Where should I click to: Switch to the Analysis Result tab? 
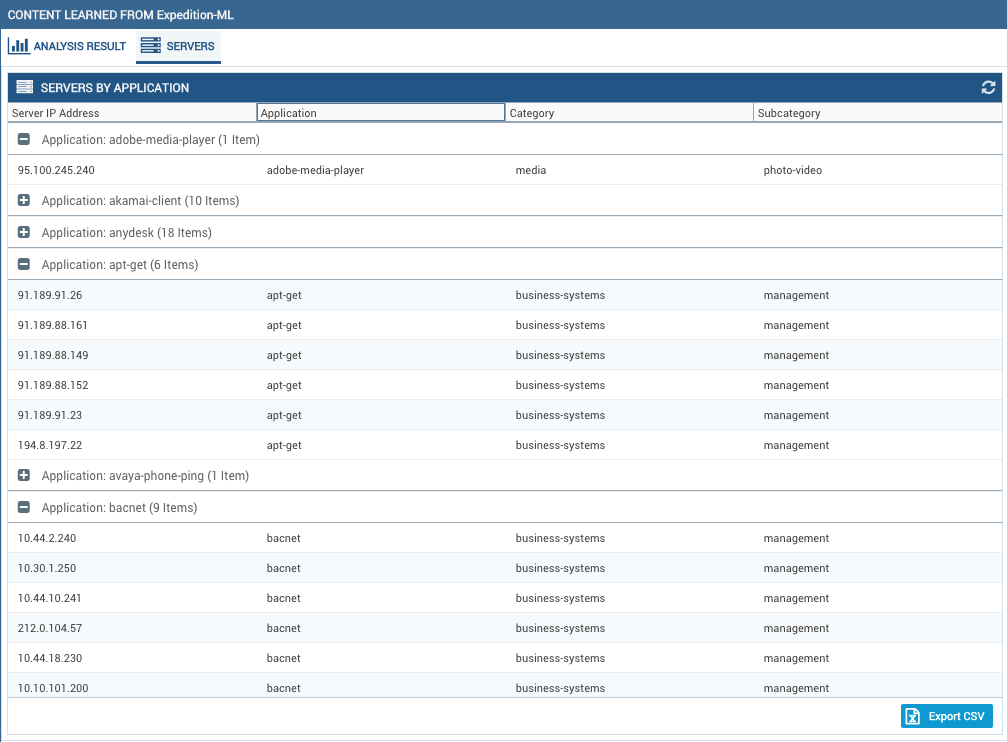67,46
